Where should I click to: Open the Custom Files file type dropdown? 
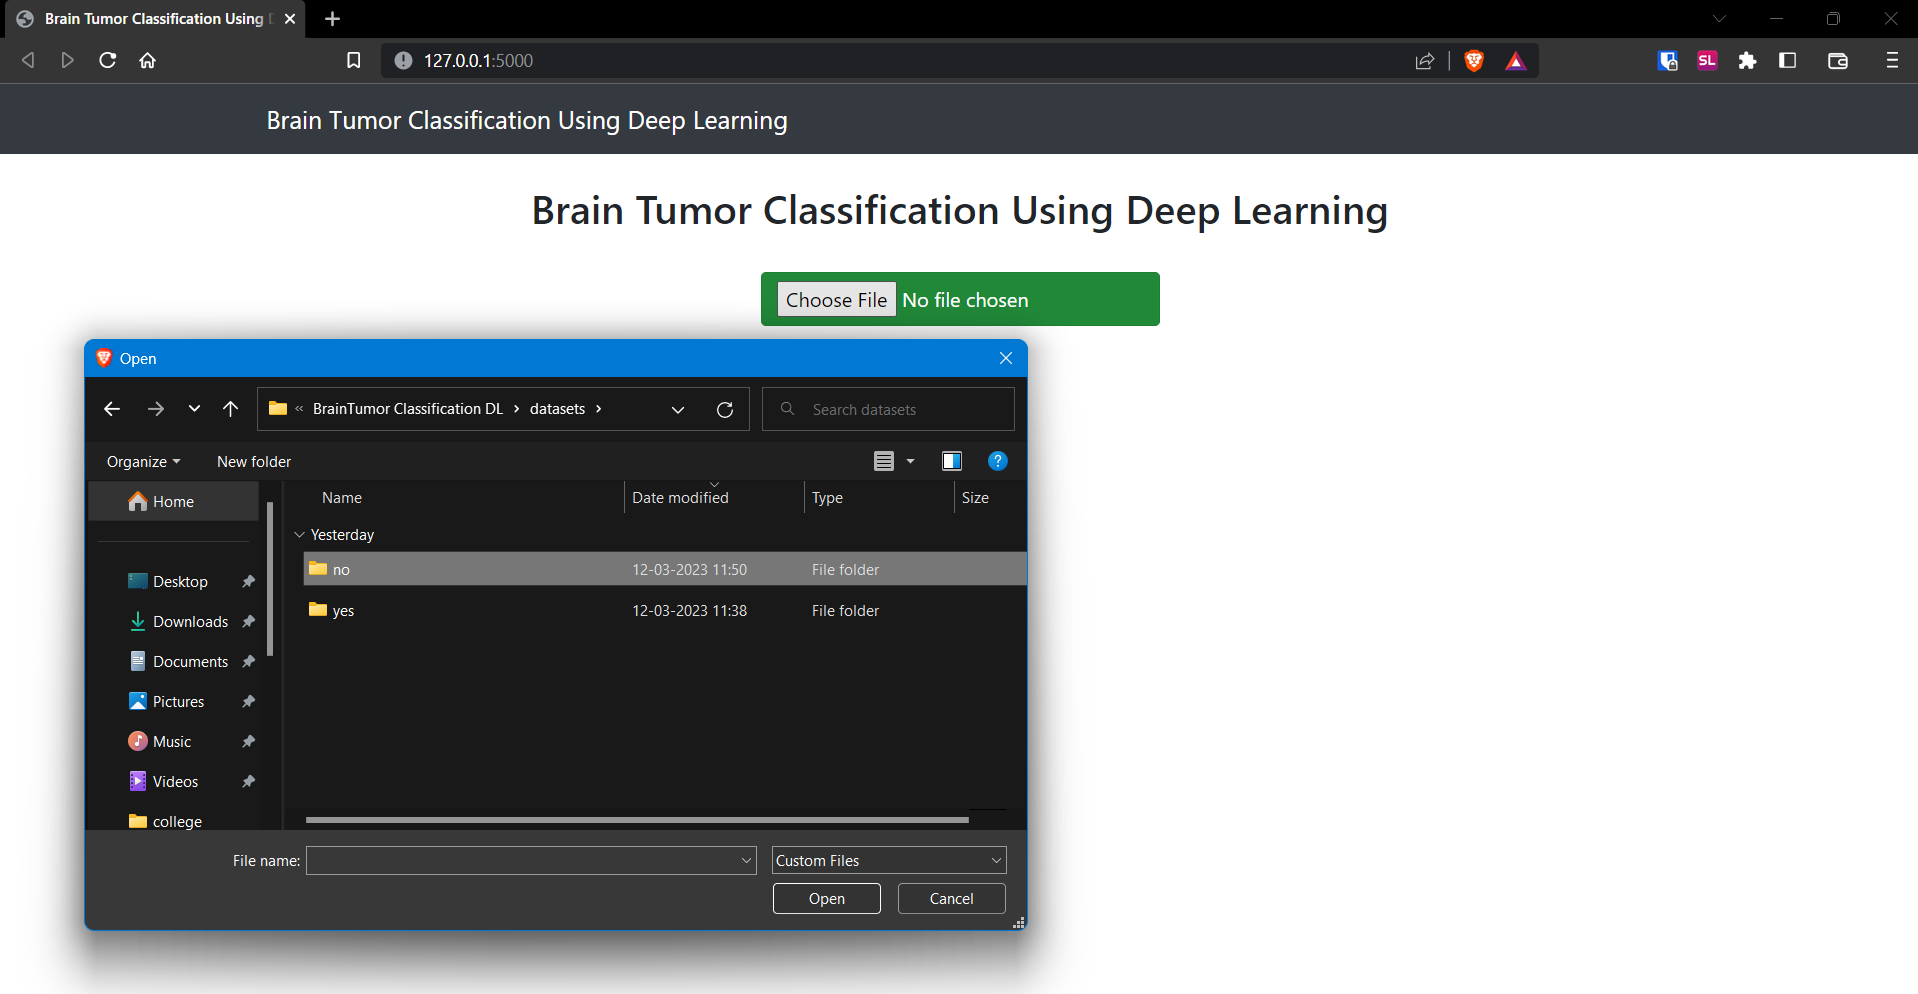pos(888,860)
